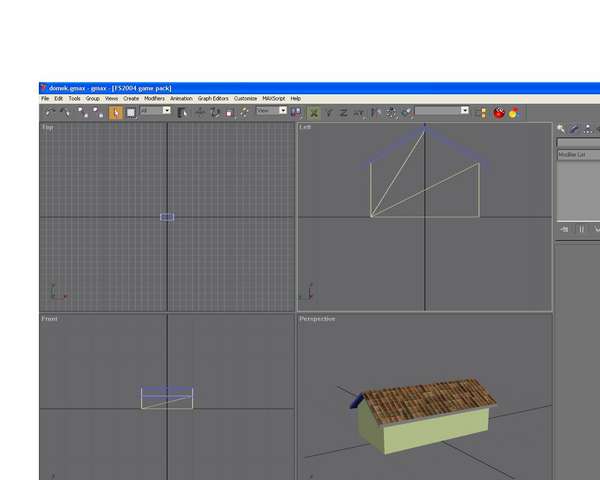Viewport: 600px width, 480px height.
Task: Open the Graph Editors menu
Action: (x=212, y=99)
